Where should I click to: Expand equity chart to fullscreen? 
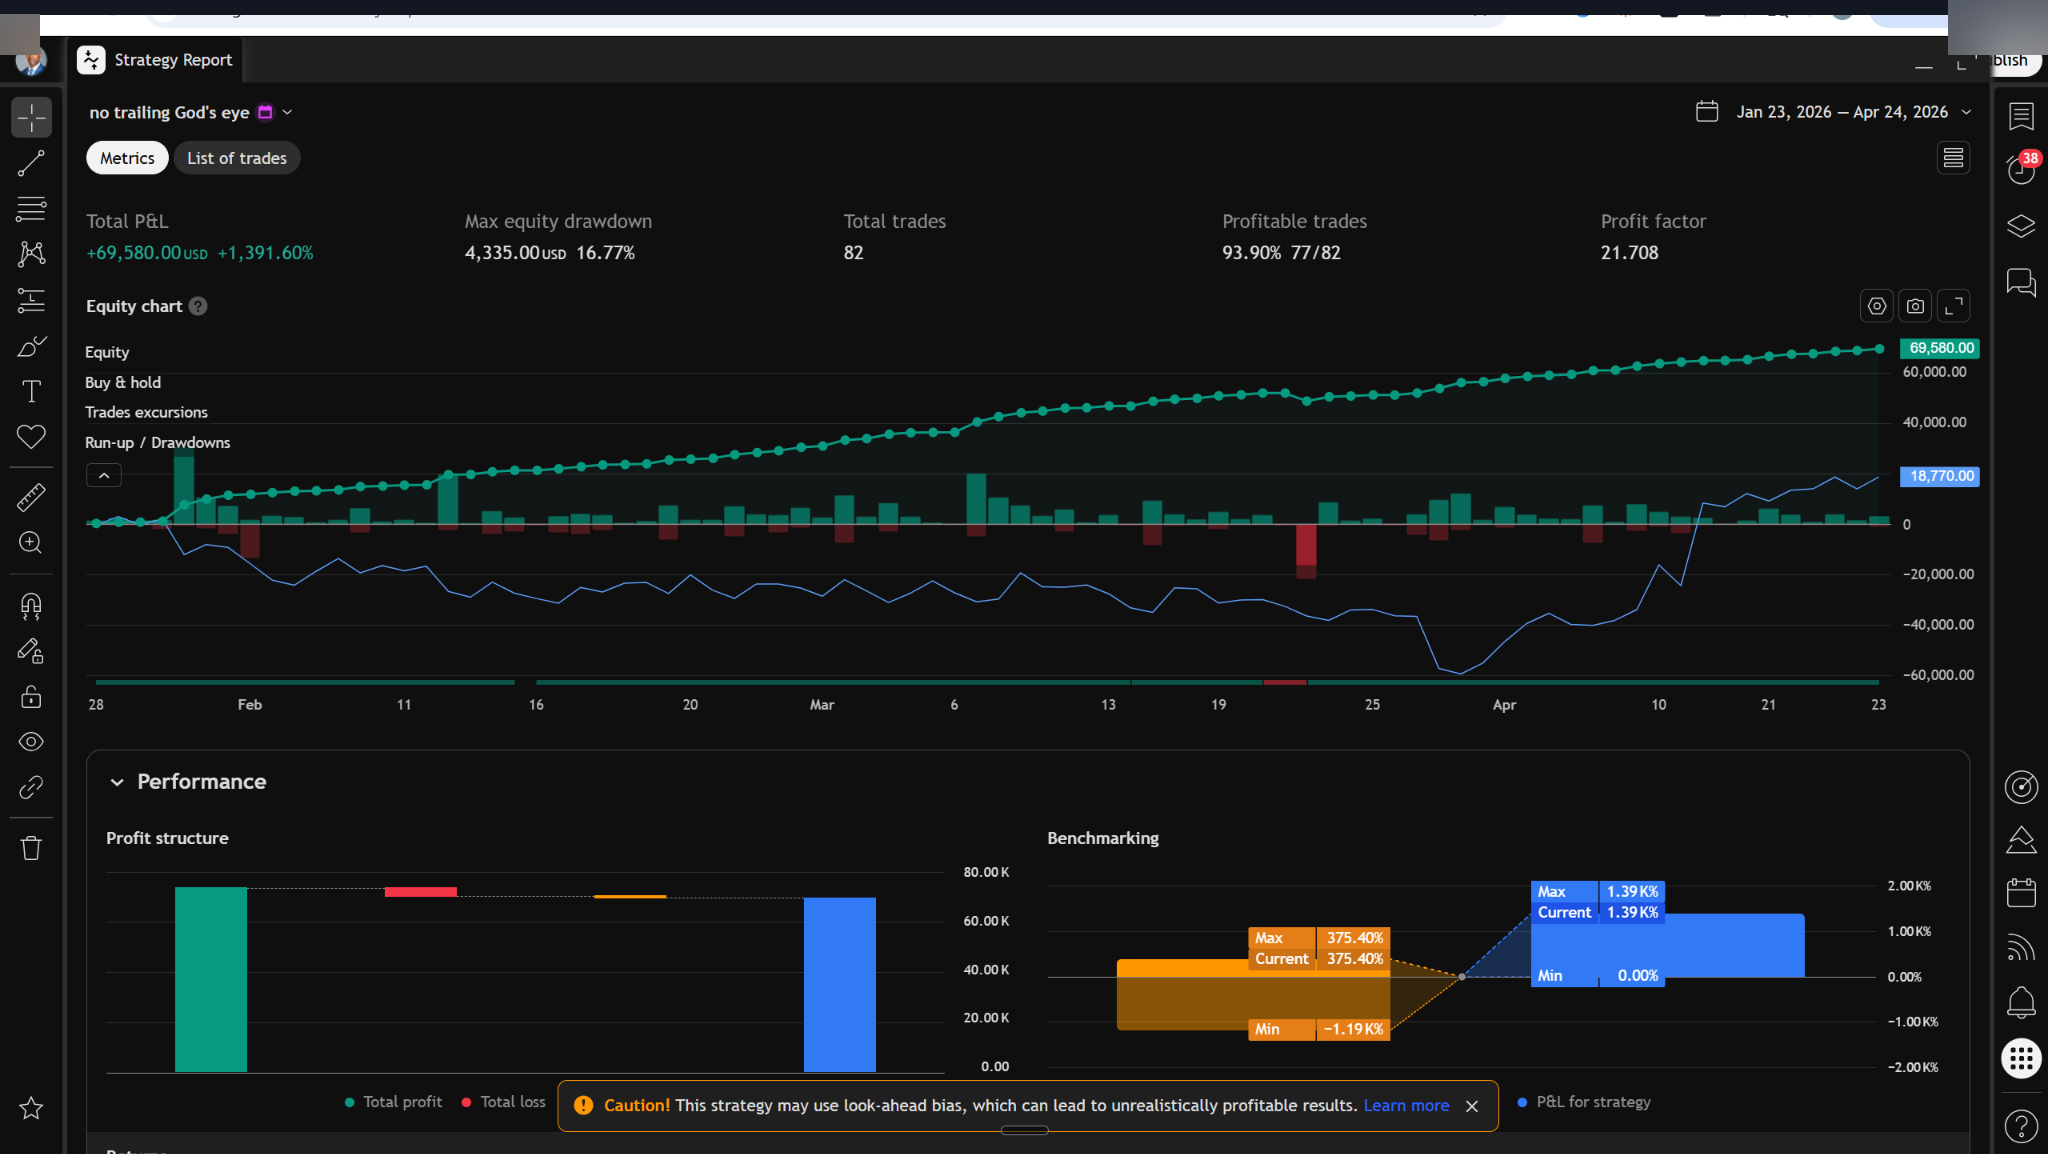1953,306
